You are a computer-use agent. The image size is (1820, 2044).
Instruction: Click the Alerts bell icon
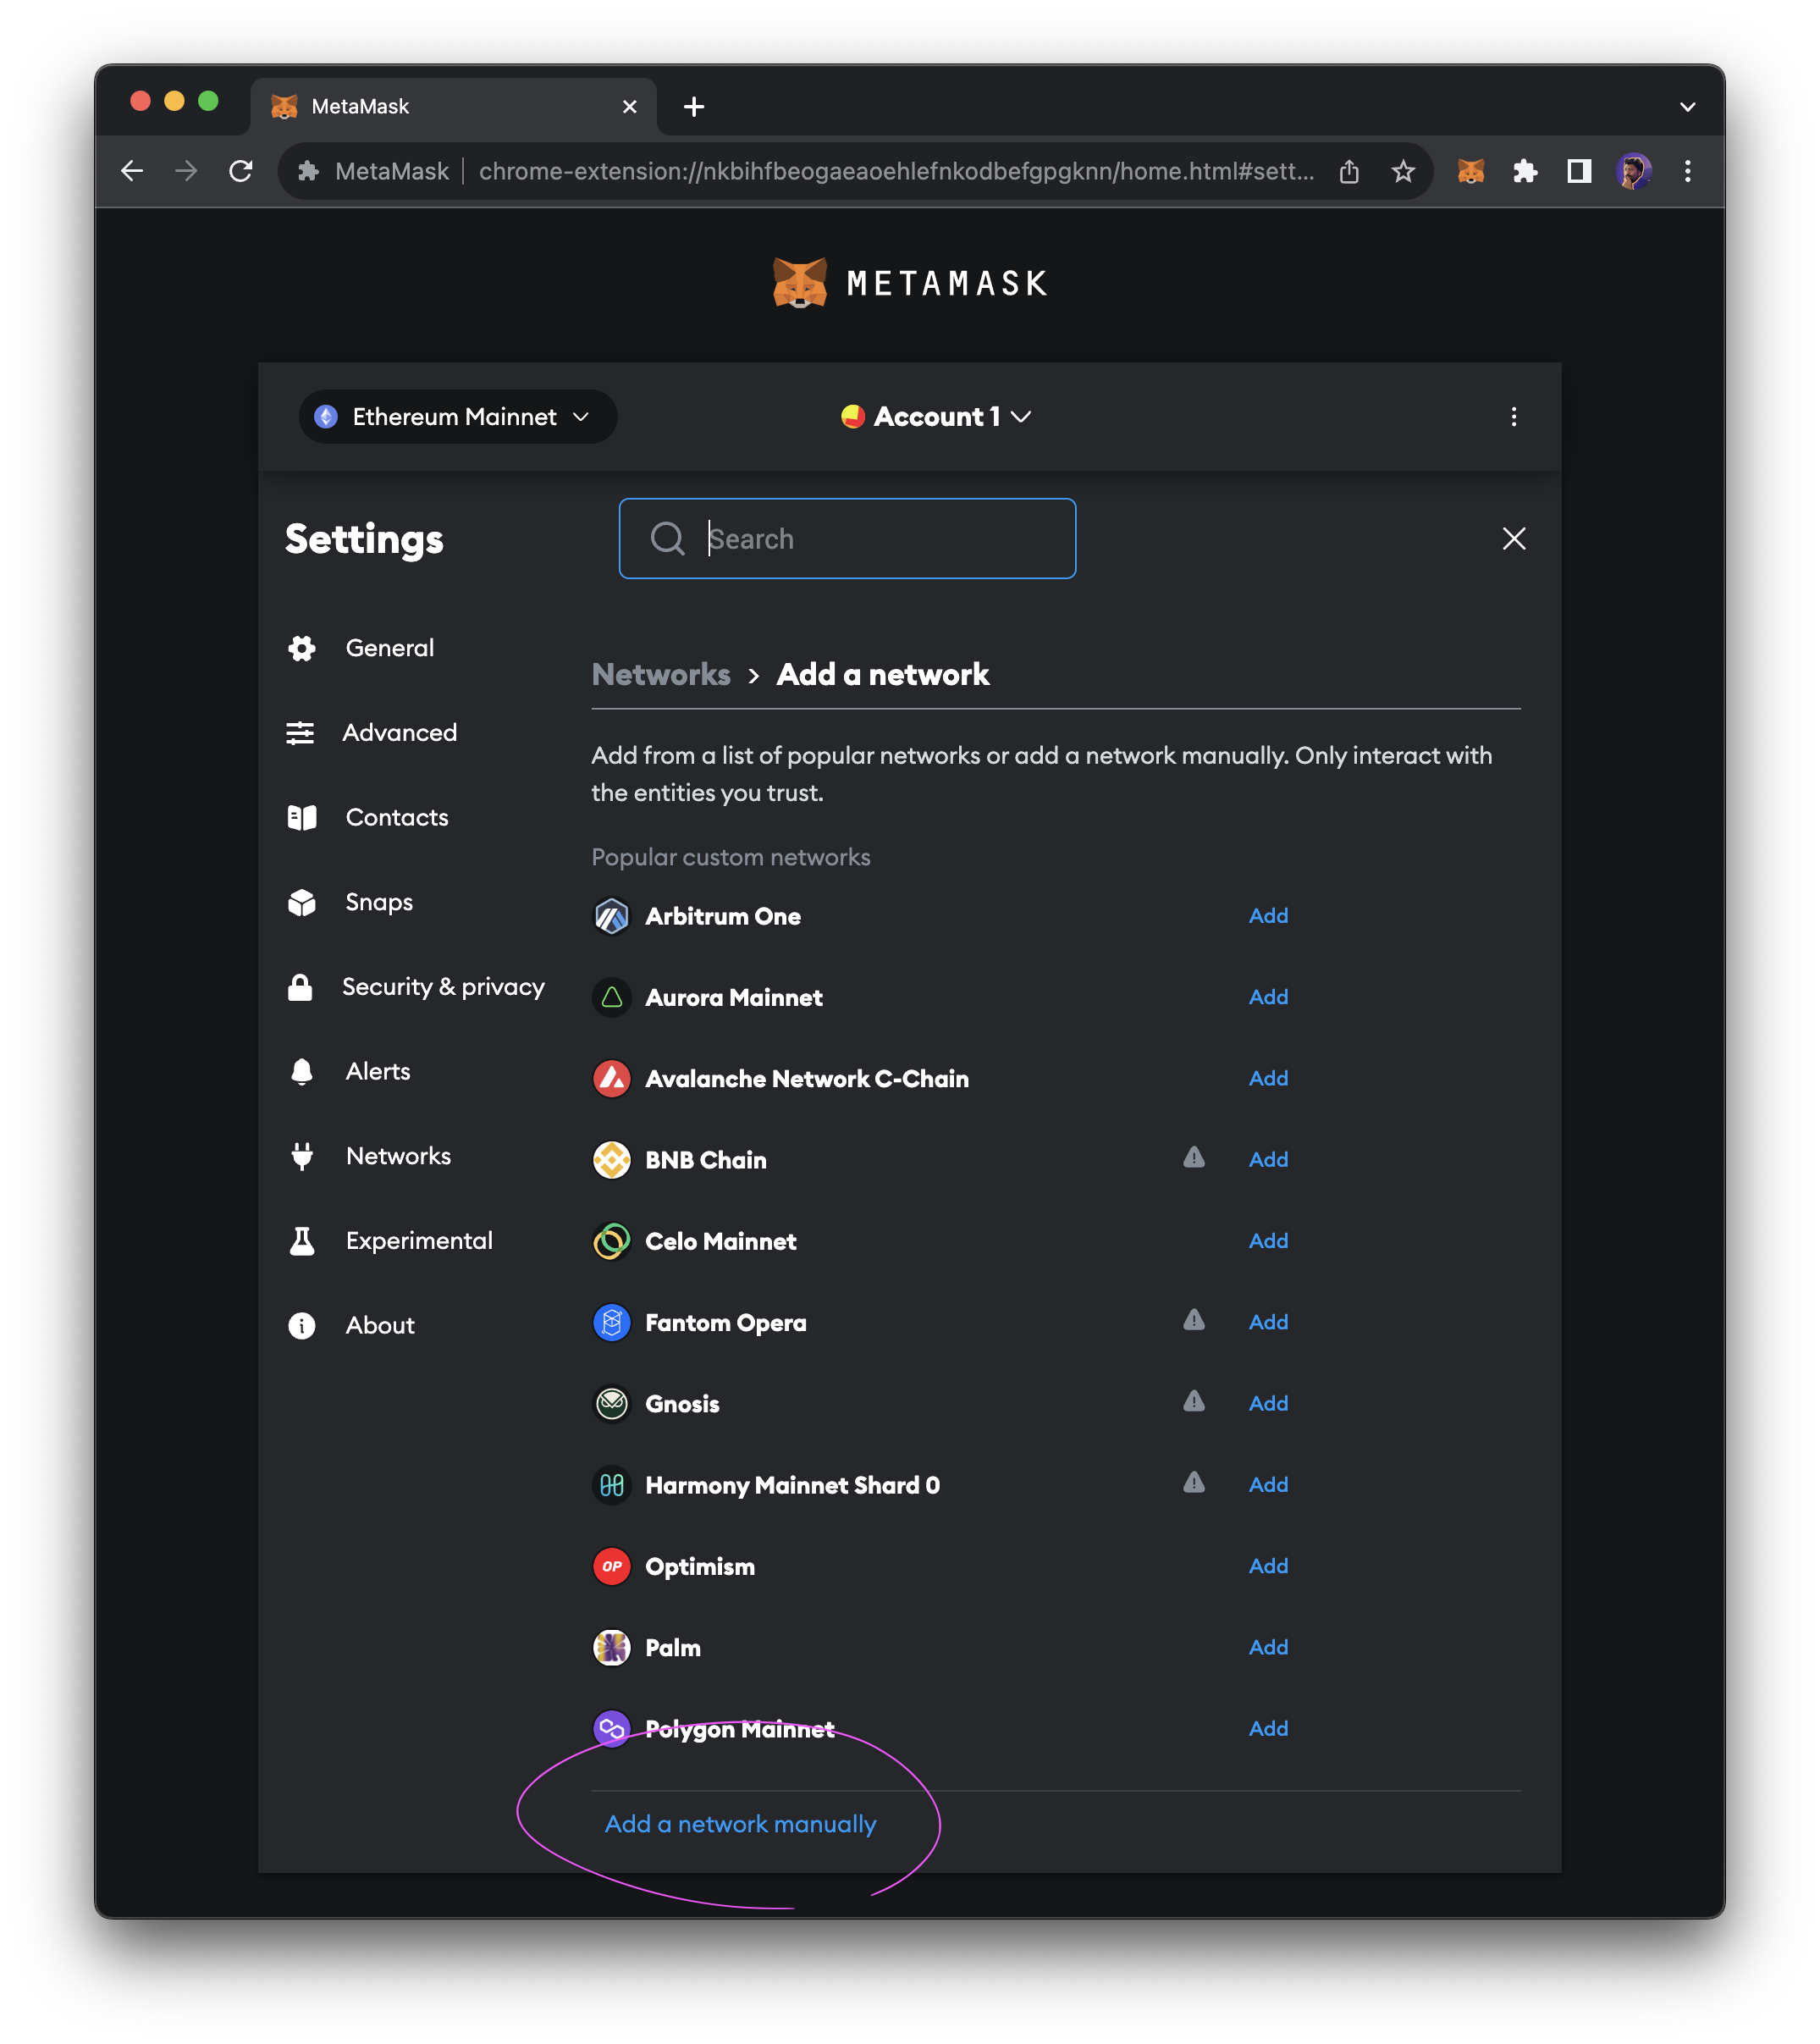tap(301, 1071)
